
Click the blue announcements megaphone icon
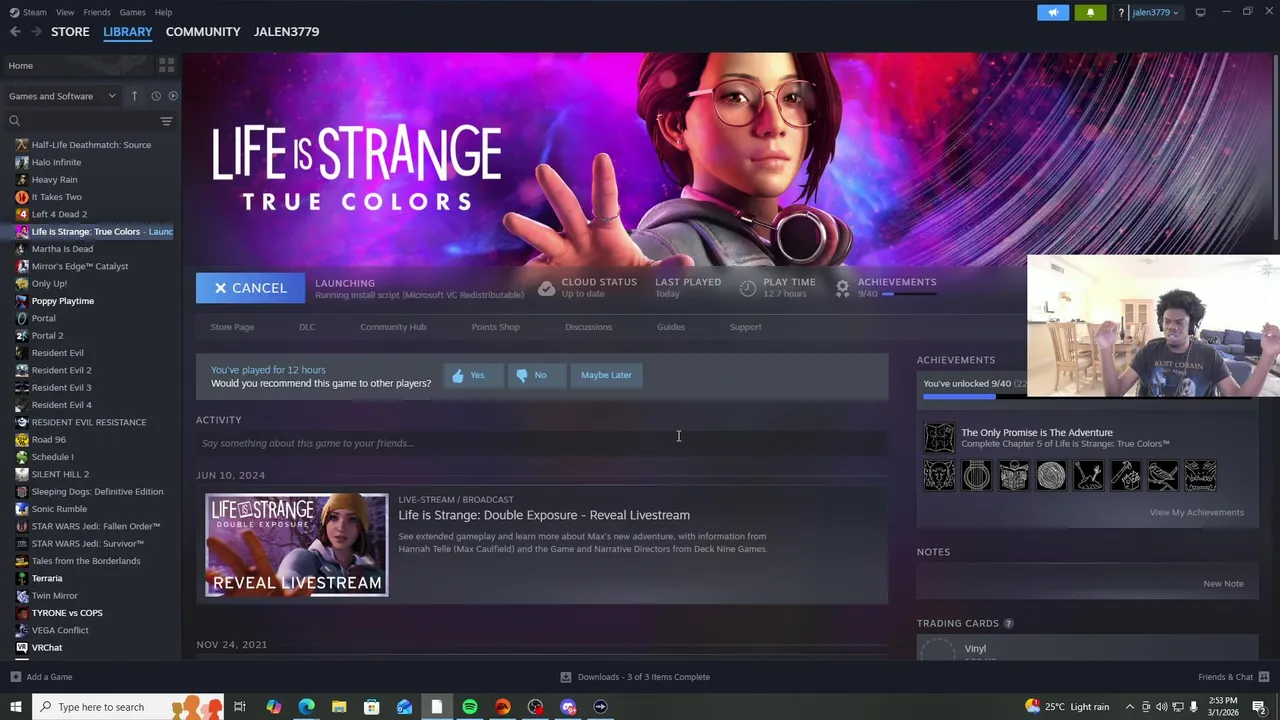(x=1053, y=12)
